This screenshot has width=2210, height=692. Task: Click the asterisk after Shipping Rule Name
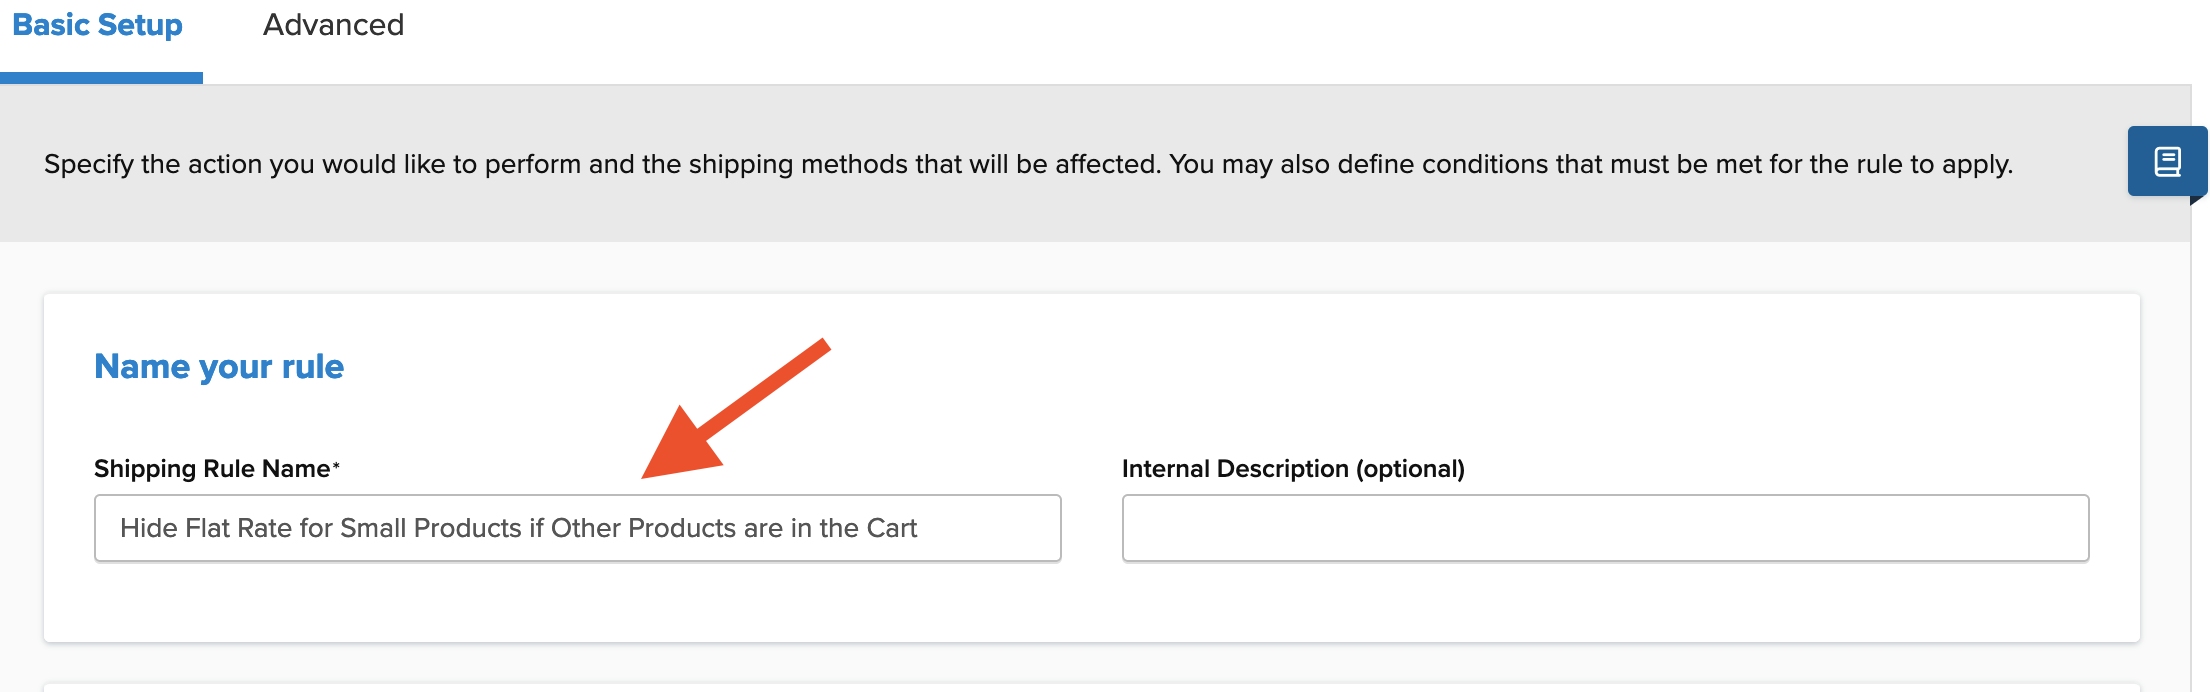[336, 465]
